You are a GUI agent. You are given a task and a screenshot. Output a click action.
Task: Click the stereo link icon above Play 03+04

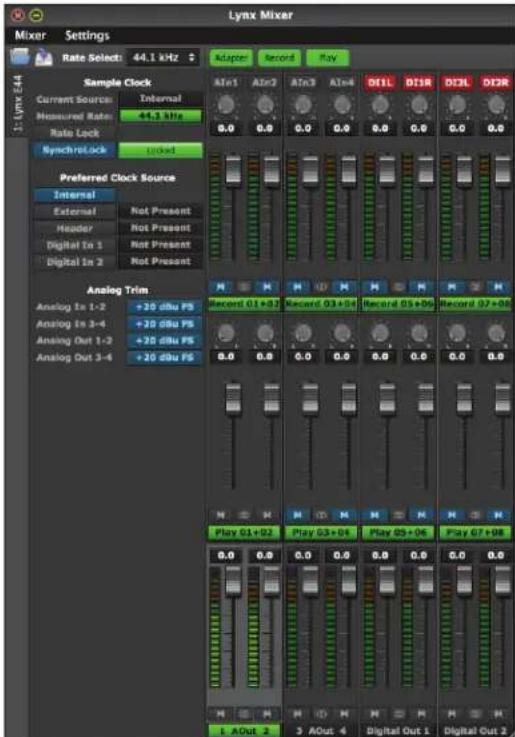[x=321, y=515]
